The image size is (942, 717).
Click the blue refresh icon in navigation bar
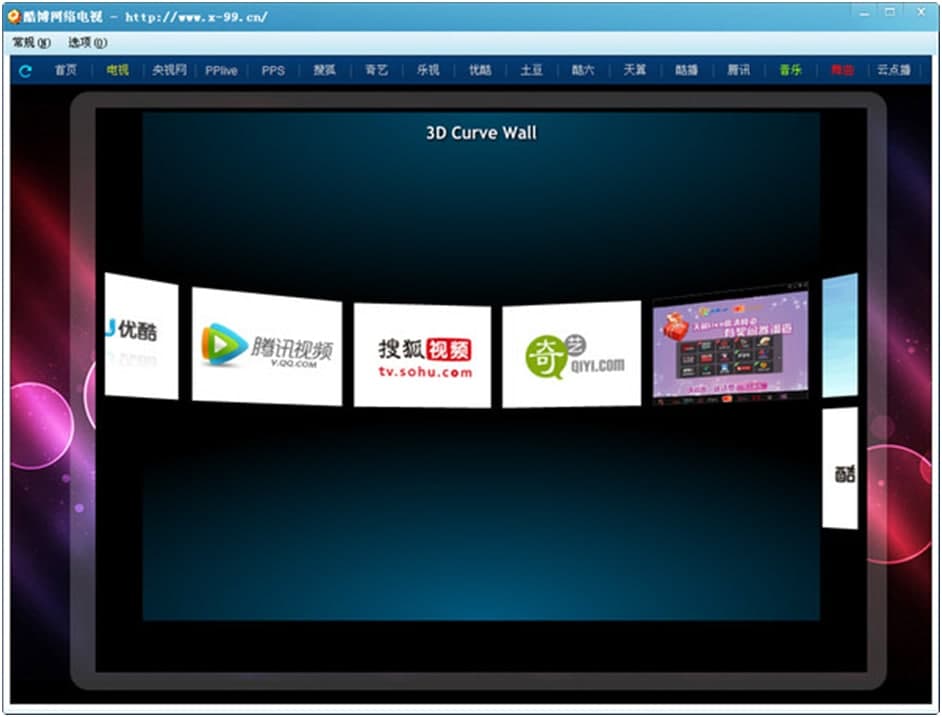tap(25, 71)
